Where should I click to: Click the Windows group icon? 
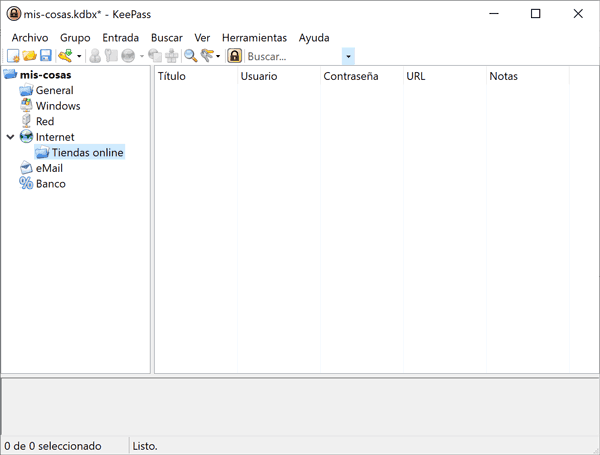click(26, 106)
